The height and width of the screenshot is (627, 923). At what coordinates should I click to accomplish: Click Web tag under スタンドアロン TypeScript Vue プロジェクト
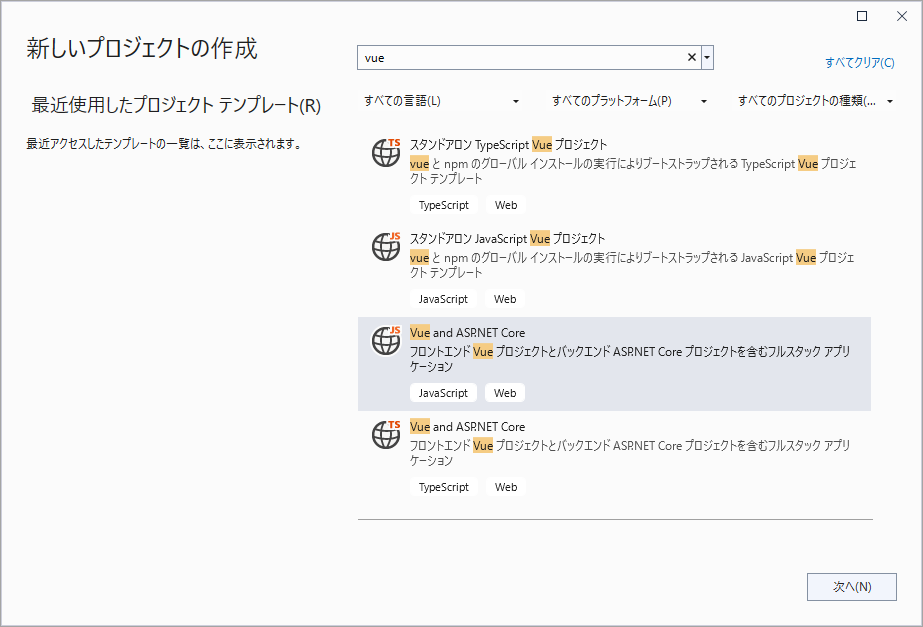click(506, 205)
